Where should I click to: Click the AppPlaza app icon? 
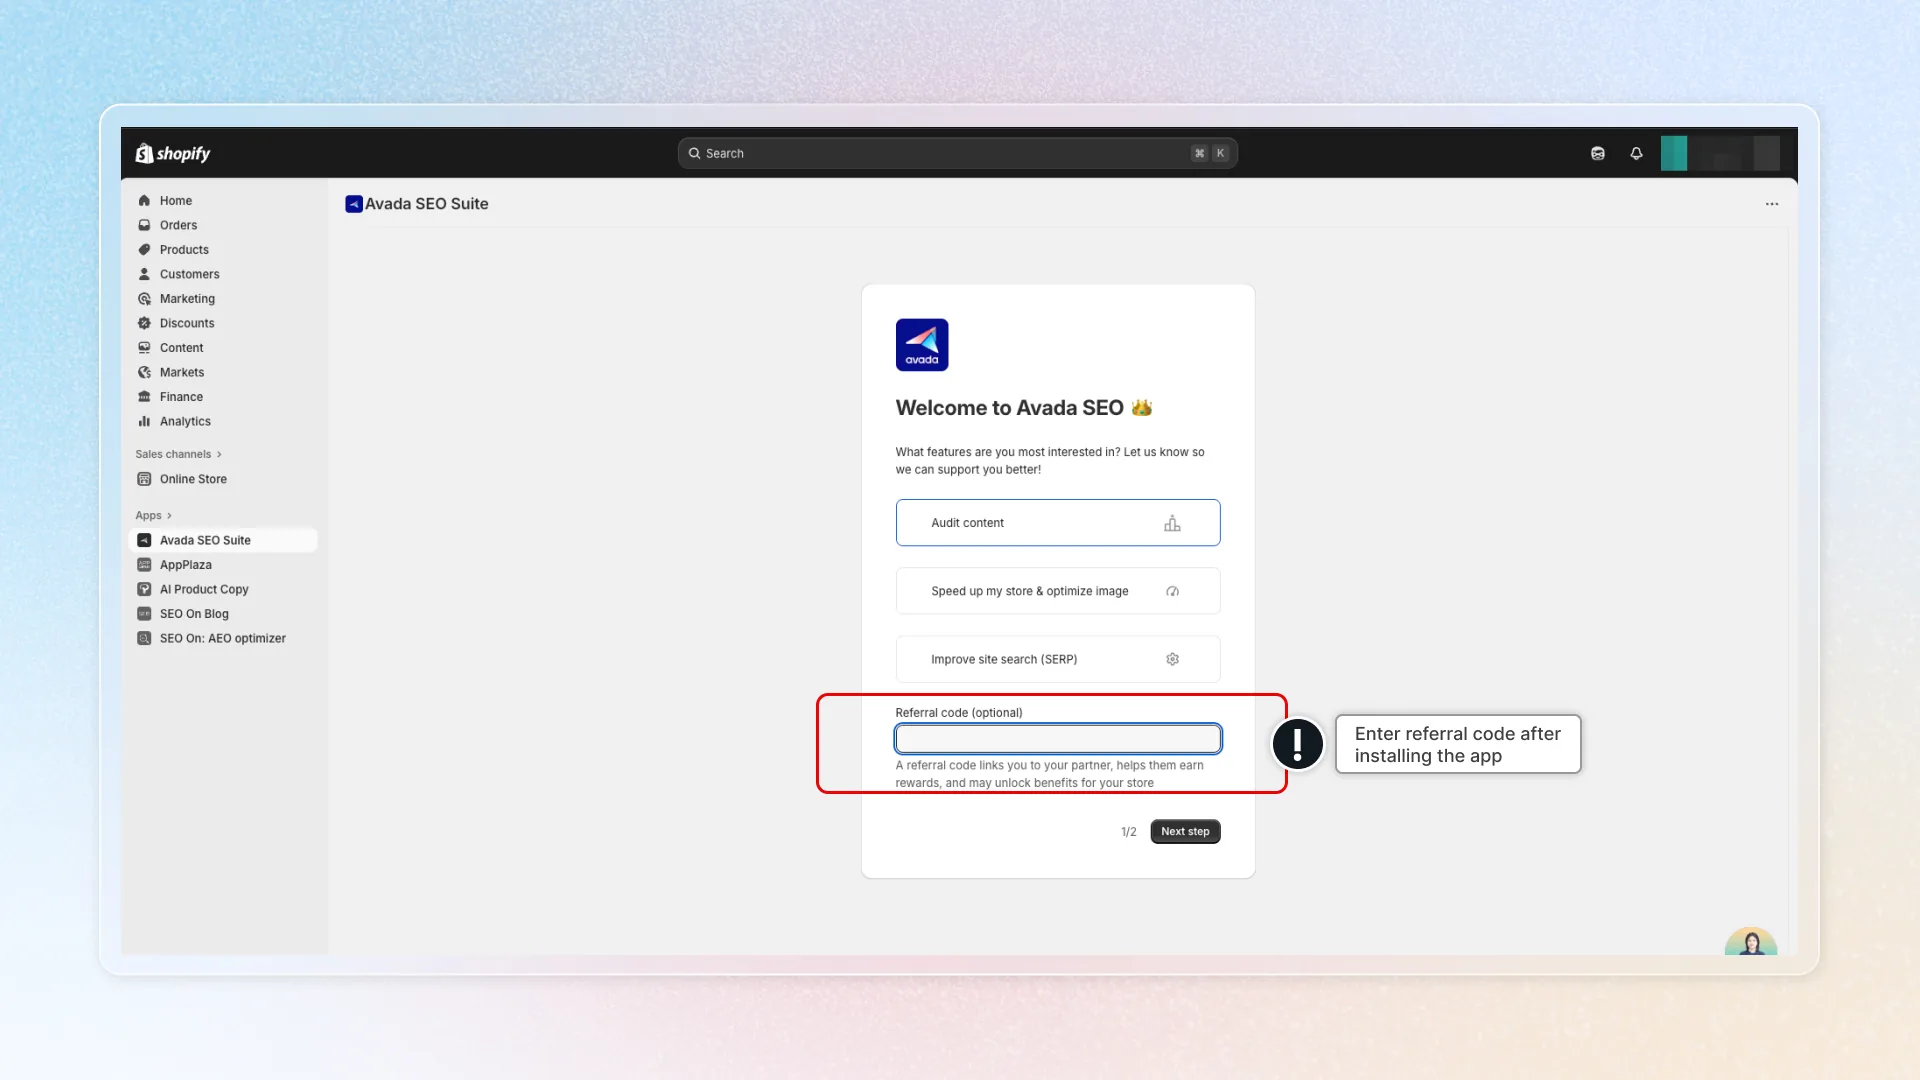click(x=144, y=565)
